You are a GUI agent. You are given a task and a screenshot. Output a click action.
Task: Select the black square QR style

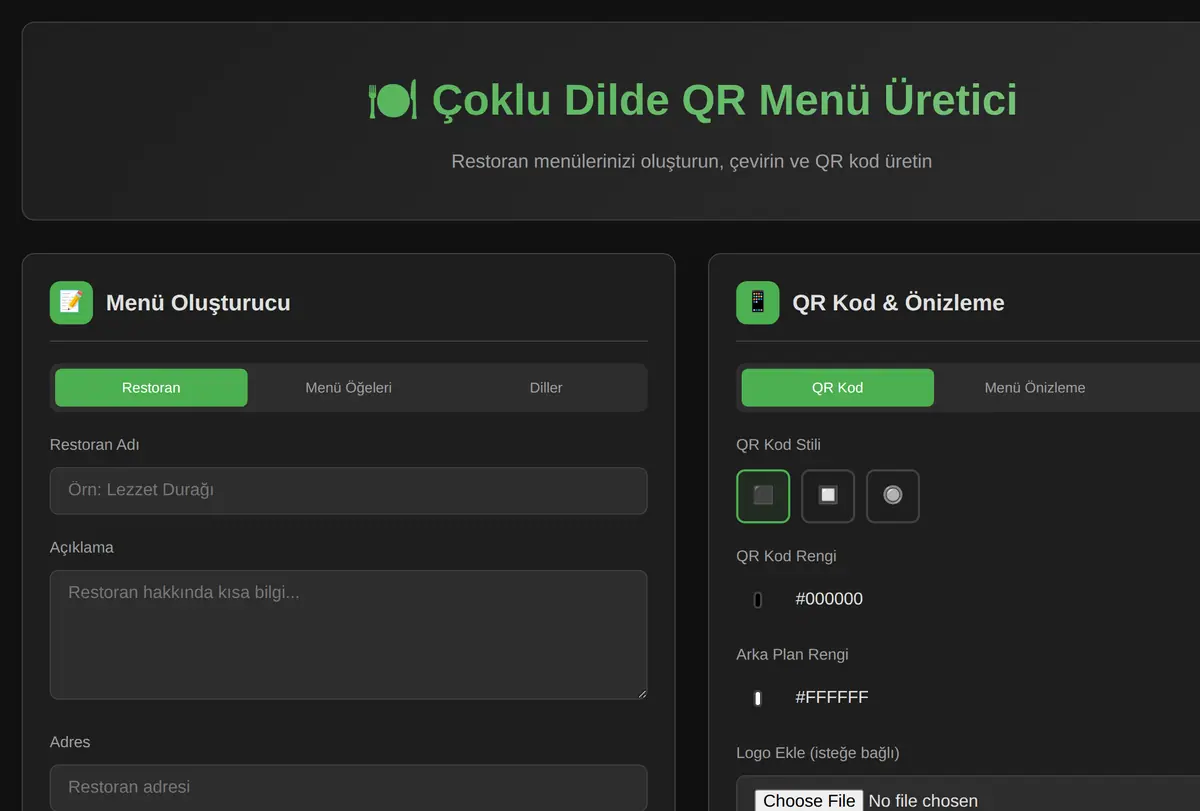coord(763,496)
